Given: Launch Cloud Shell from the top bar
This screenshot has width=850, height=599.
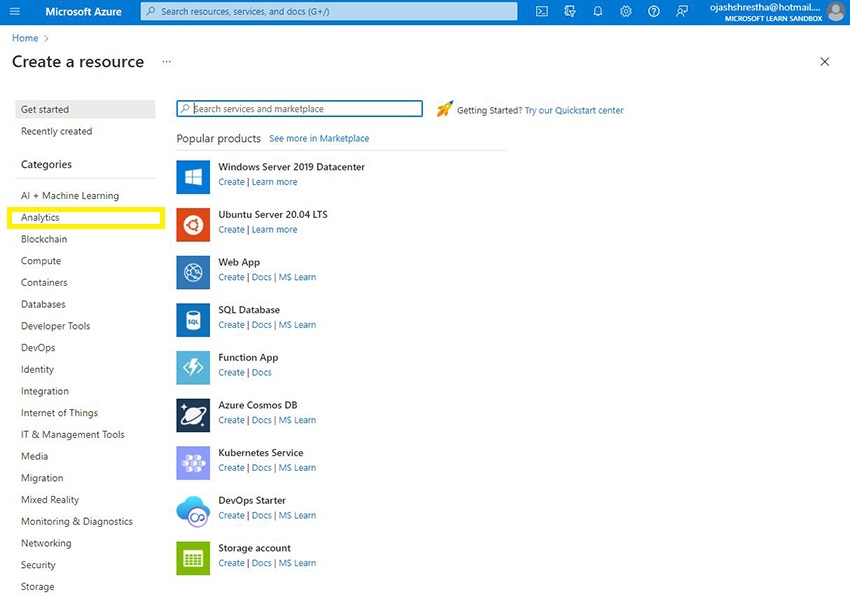Looking at the screenshot, I should (542, 11).
